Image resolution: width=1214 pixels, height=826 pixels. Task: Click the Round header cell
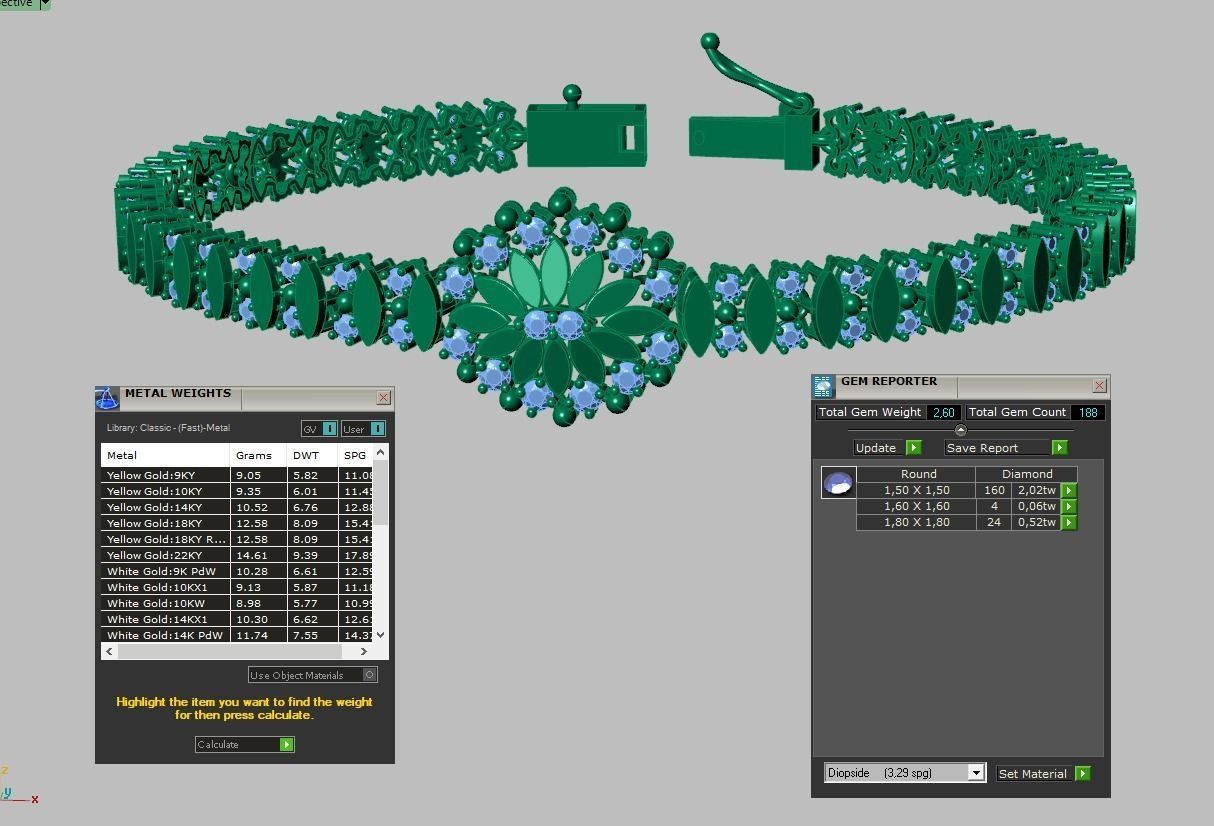[918, 474]
